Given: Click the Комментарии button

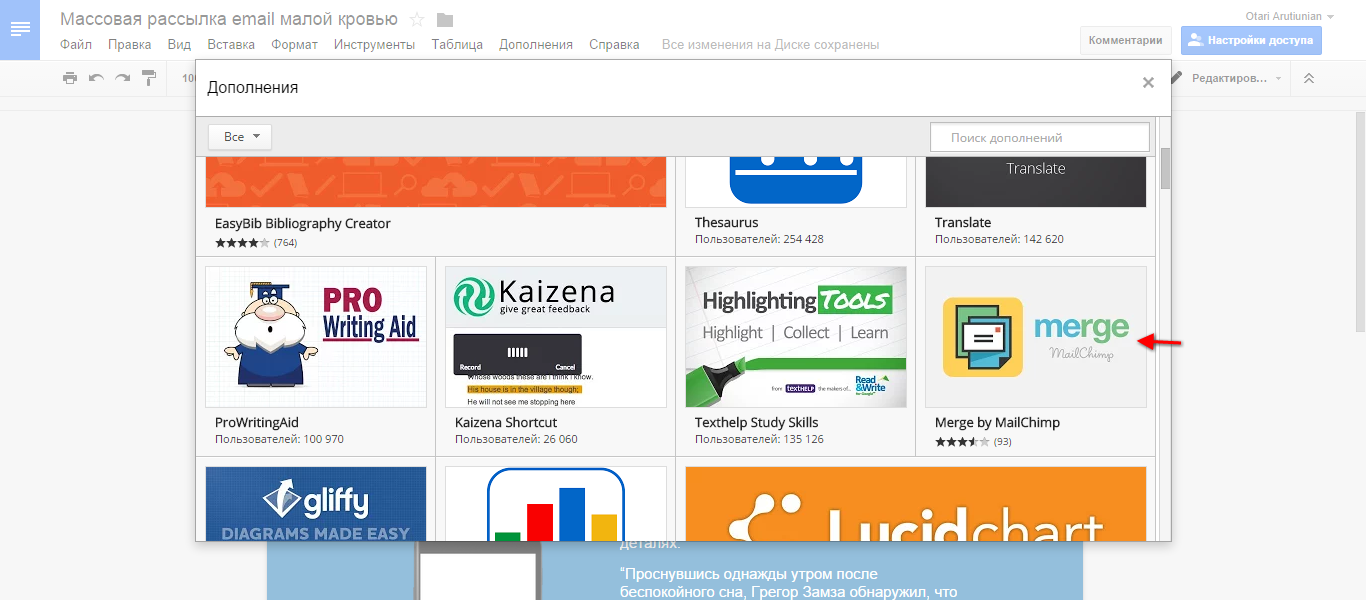Looking at the screenshot, I should (x=1126, y=40).
